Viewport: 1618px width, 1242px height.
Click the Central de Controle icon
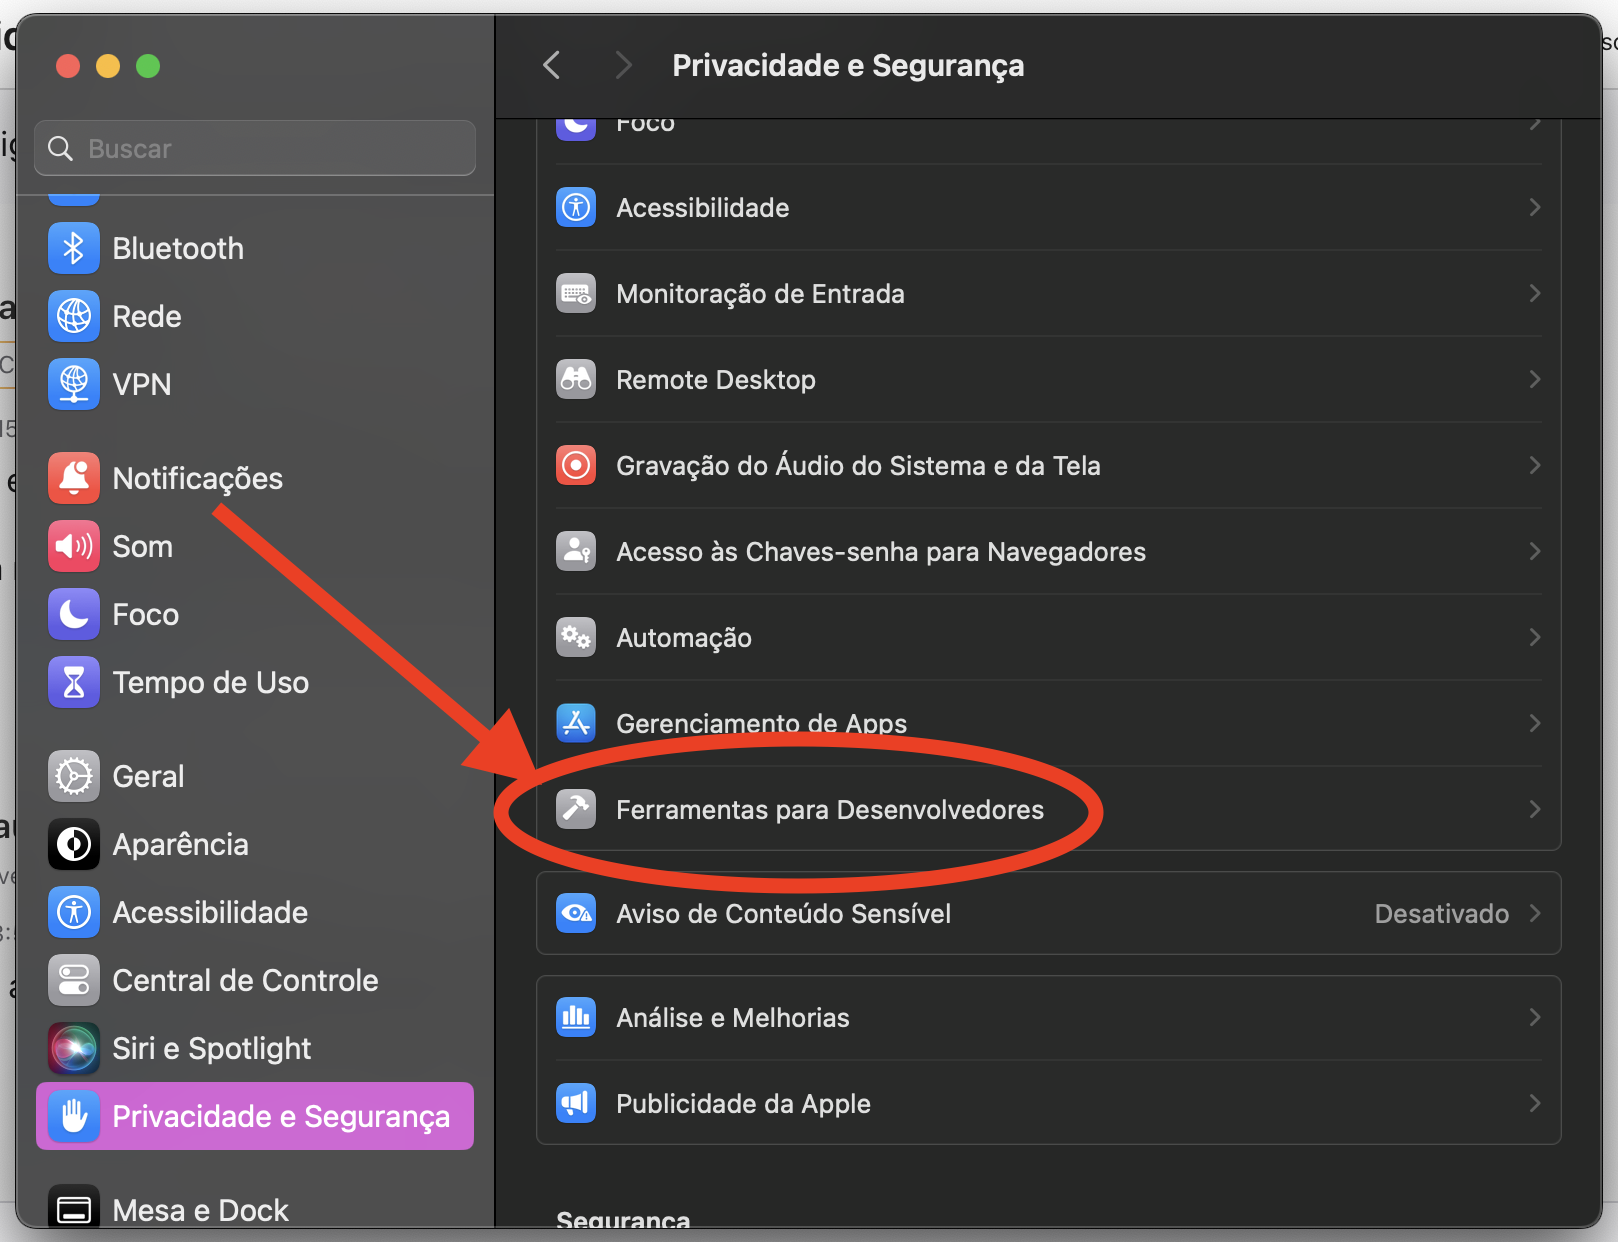click(x=74, y=980)
